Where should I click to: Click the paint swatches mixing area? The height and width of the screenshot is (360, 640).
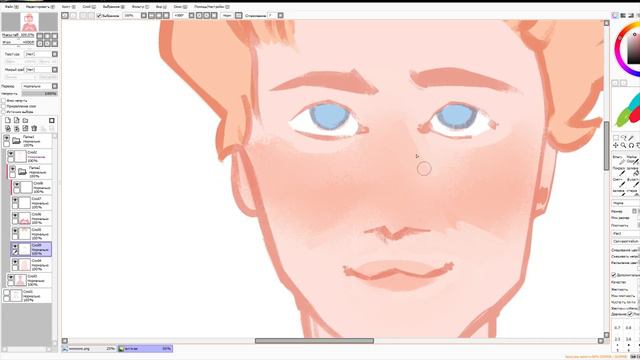626,110
